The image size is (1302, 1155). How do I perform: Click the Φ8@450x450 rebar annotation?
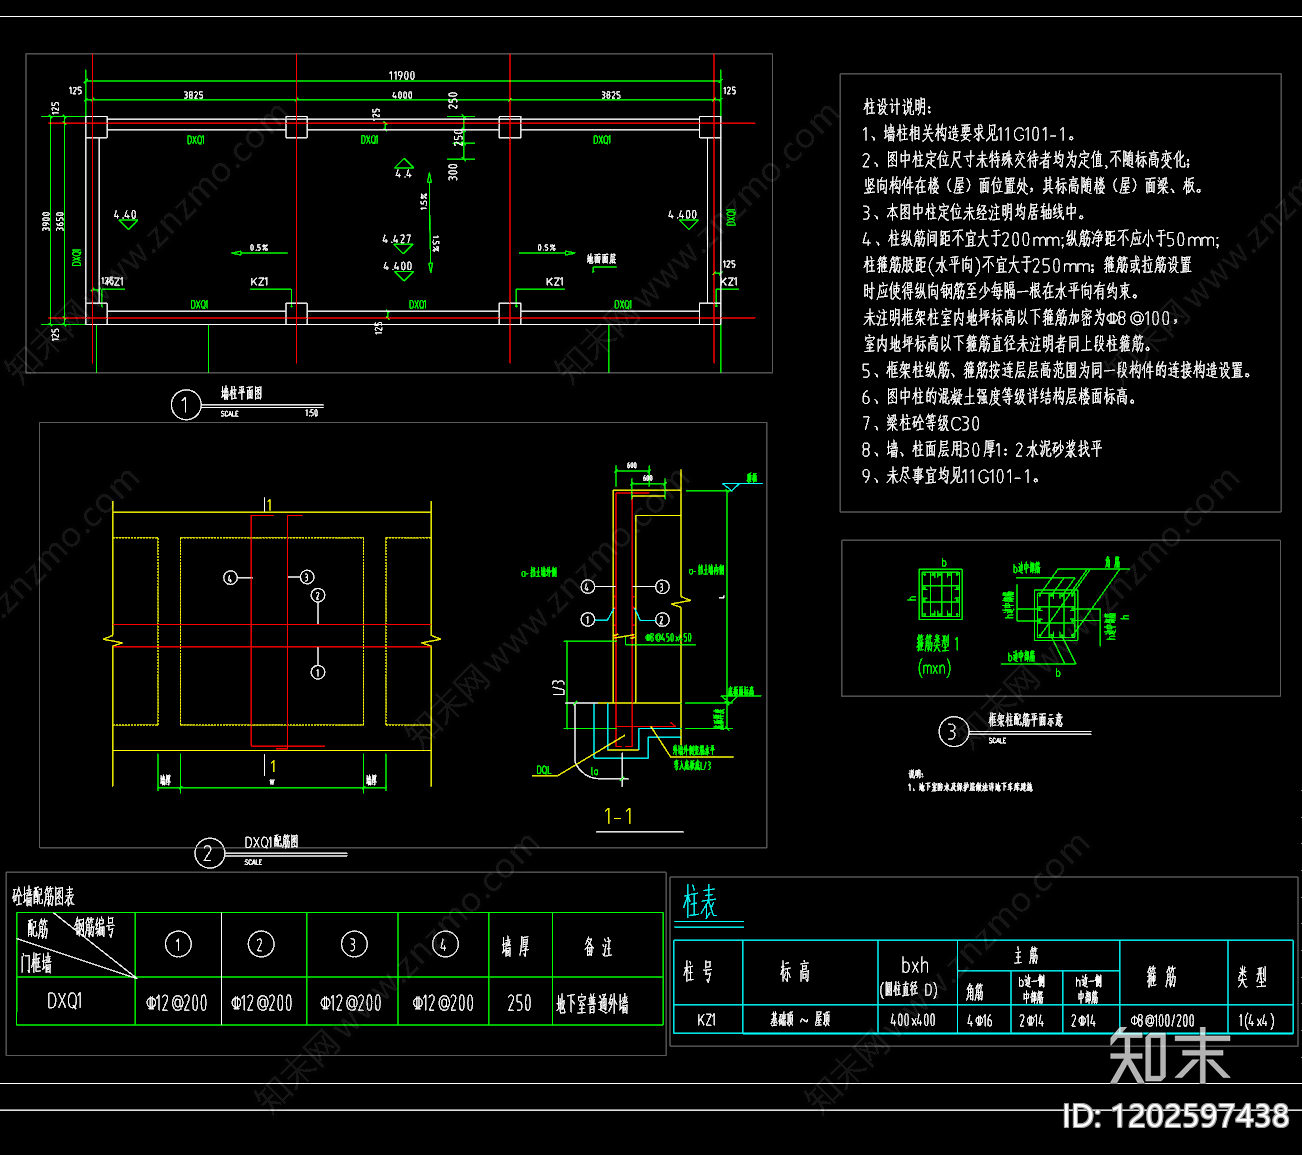tap(668, 637)
